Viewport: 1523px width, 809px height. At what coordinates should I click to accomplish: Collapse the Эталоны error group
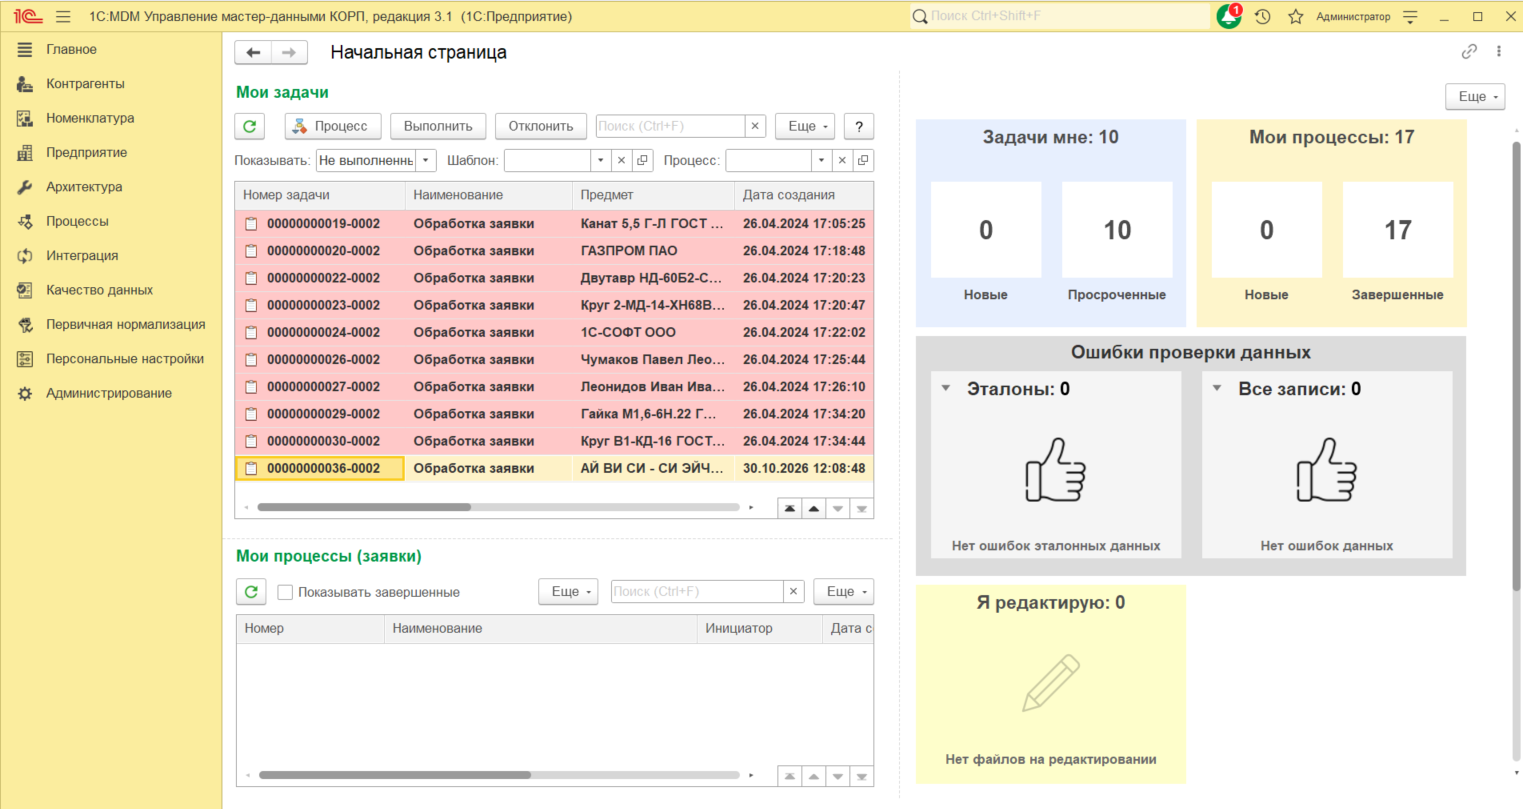946,388
